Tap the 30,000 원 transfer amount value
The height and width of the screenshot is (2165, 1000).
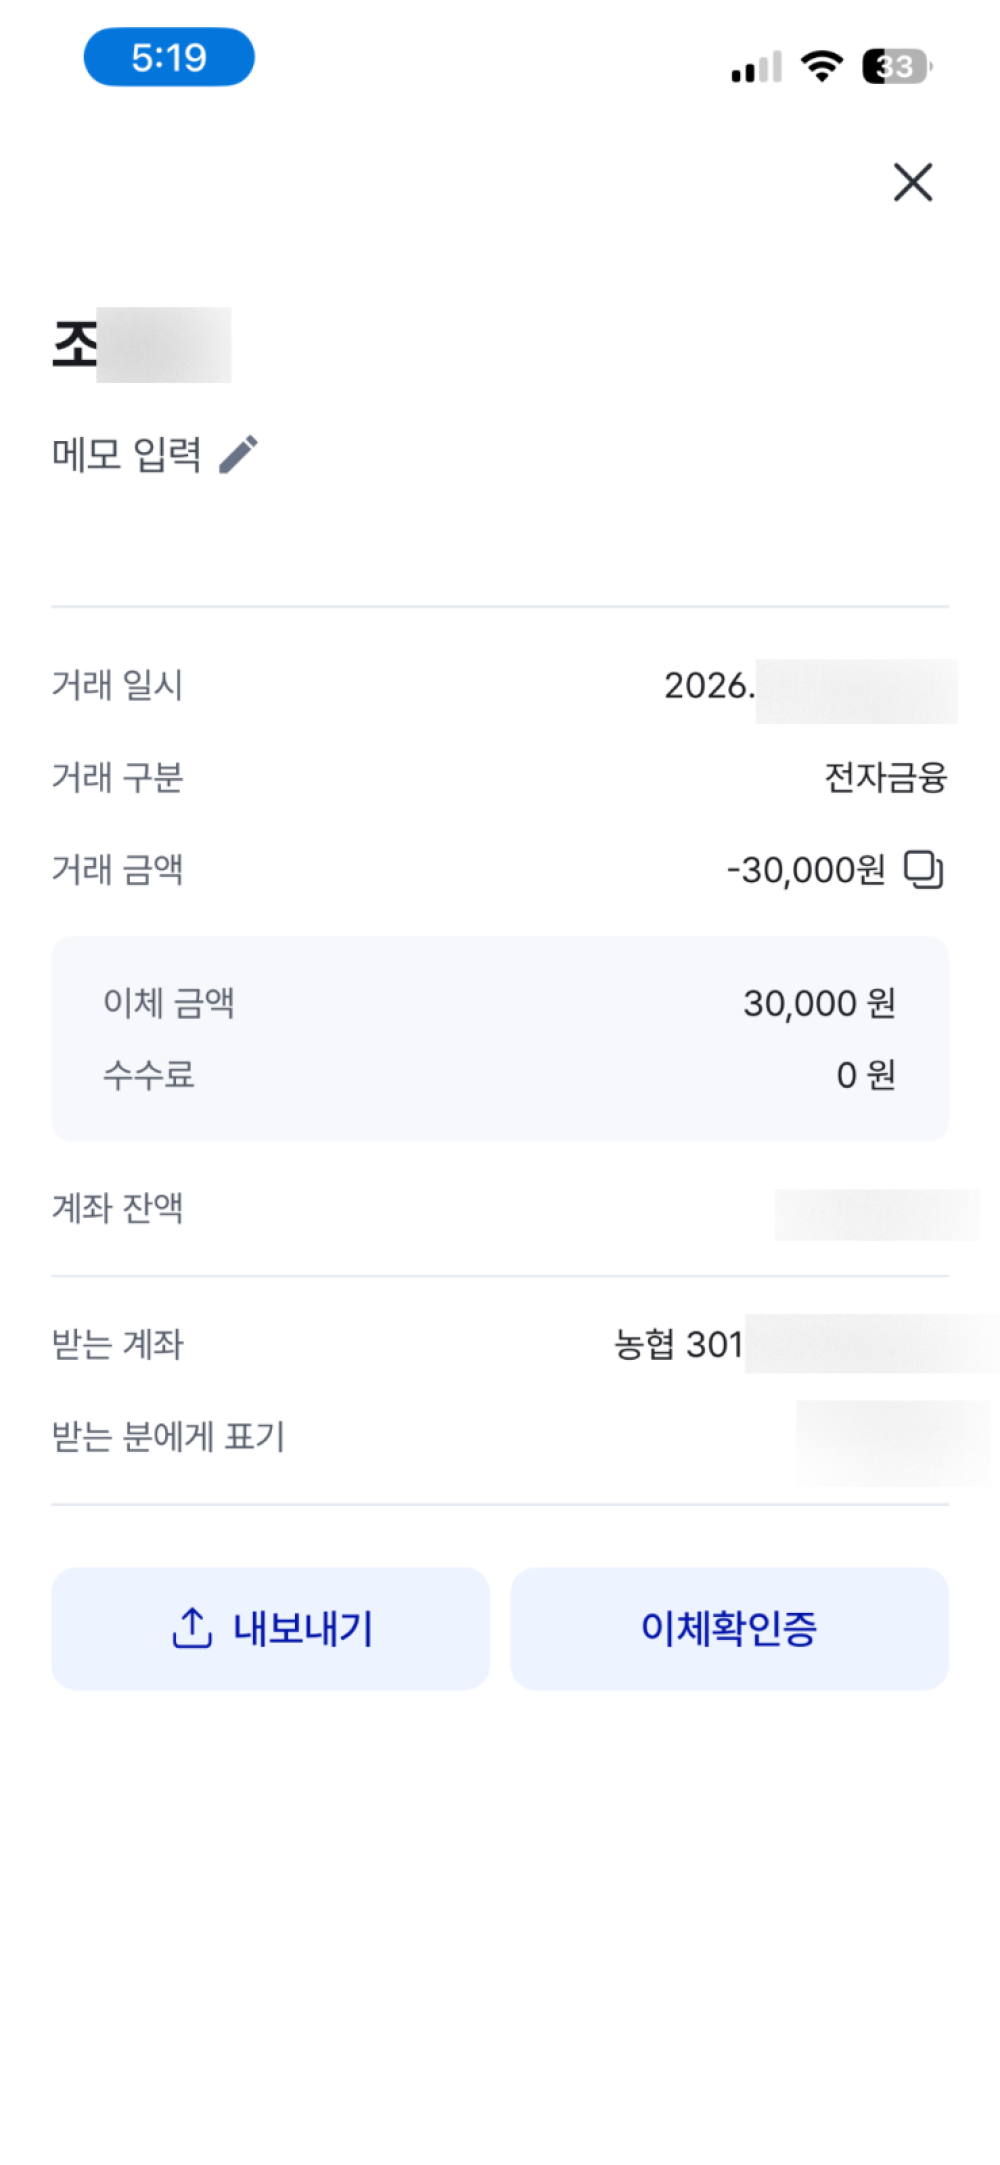819,1003
